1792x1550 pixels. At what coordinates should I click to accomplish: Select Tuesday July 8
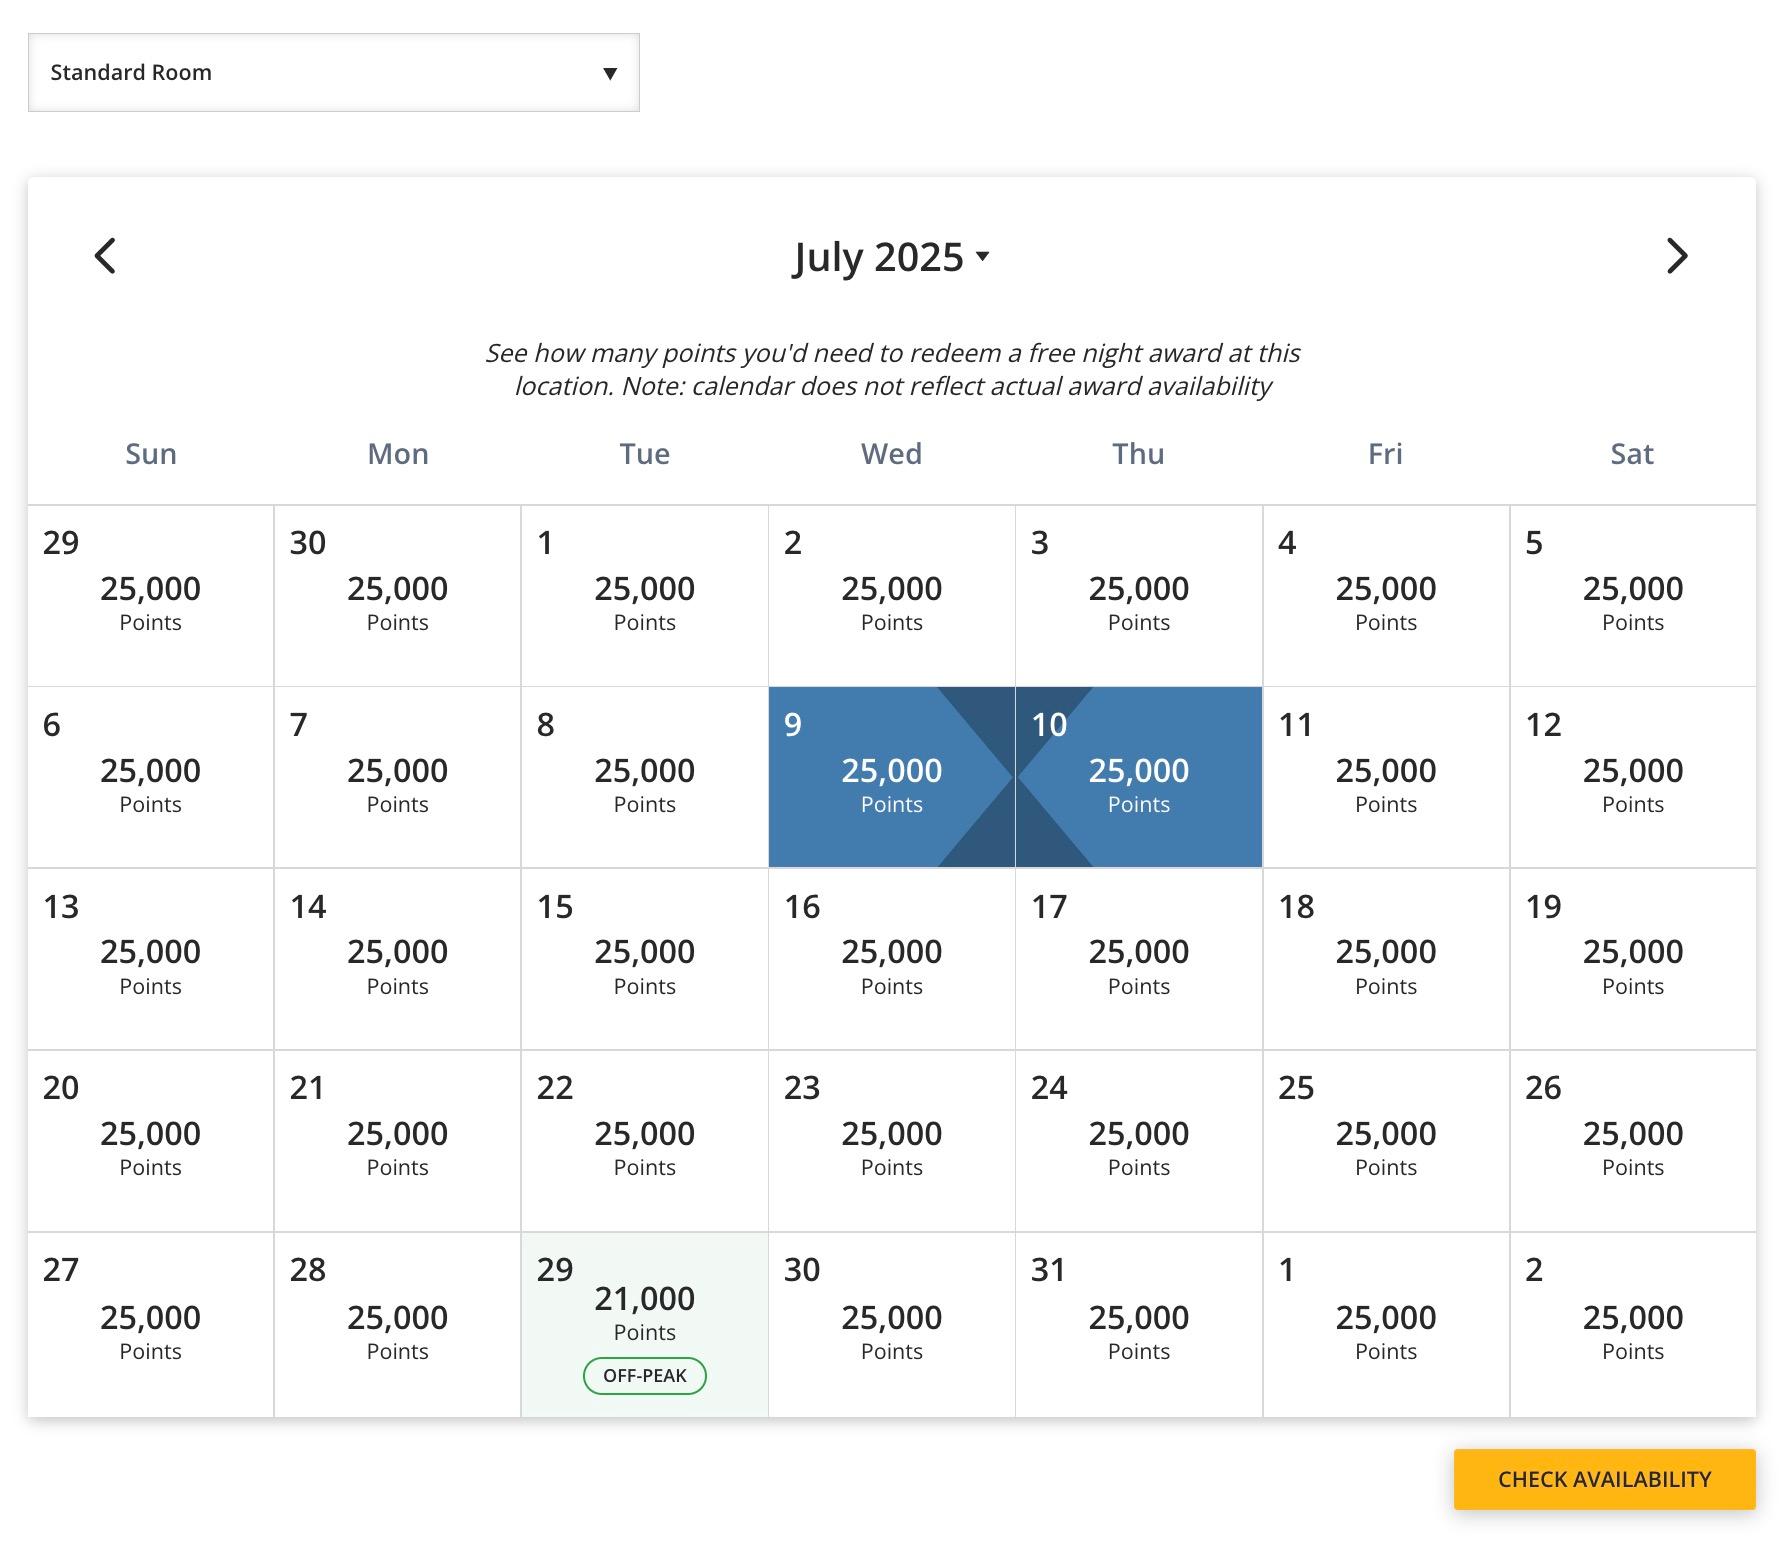644,777
